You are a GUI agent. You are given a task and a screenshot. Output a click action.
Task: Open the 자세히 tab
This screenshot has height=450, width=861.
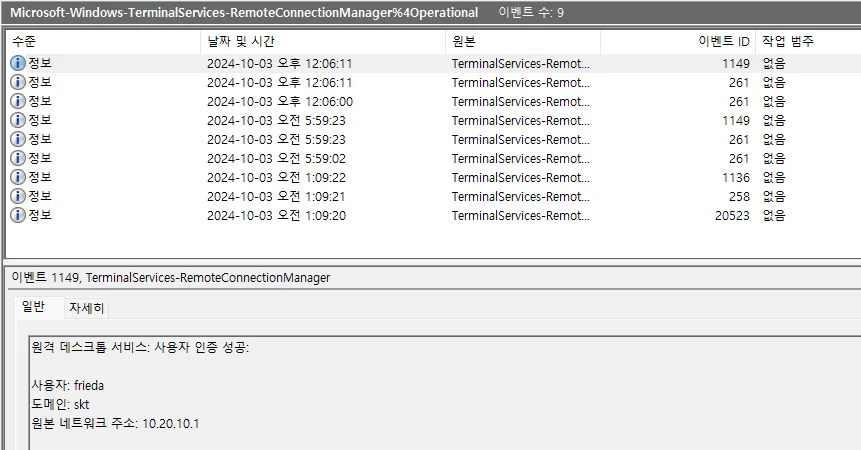[86, 308]
